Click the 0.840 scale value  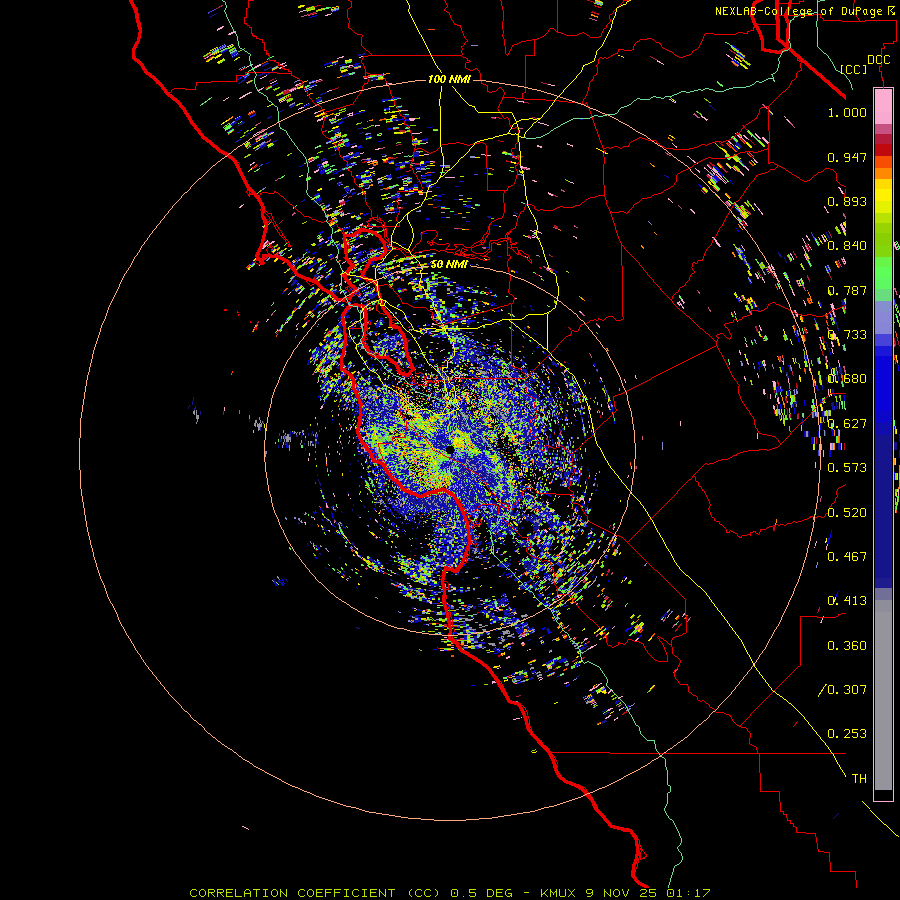847,246
